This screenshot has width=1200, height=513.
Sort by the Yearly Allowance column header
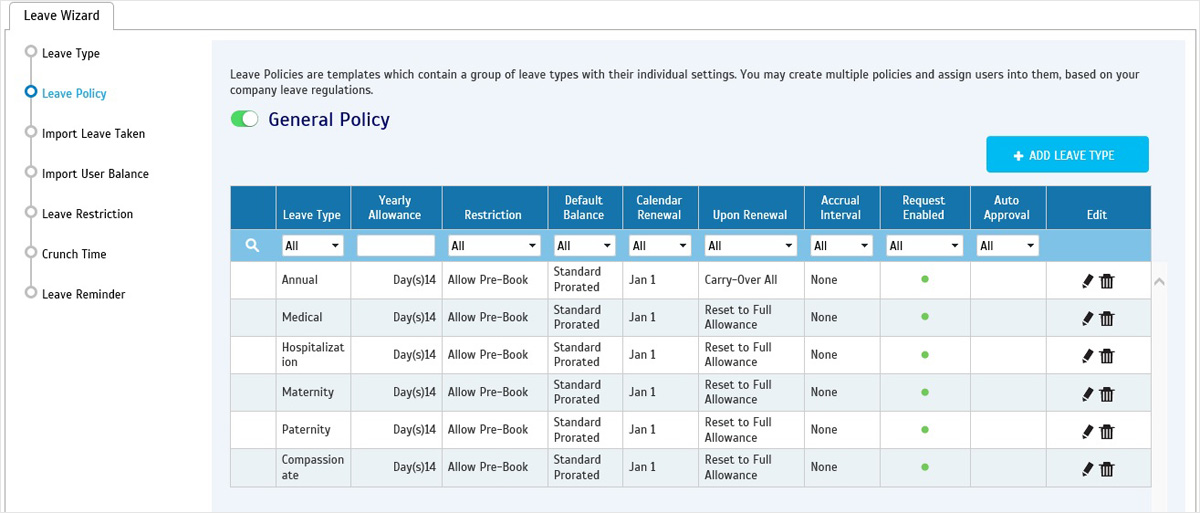(x=395, y=207)
